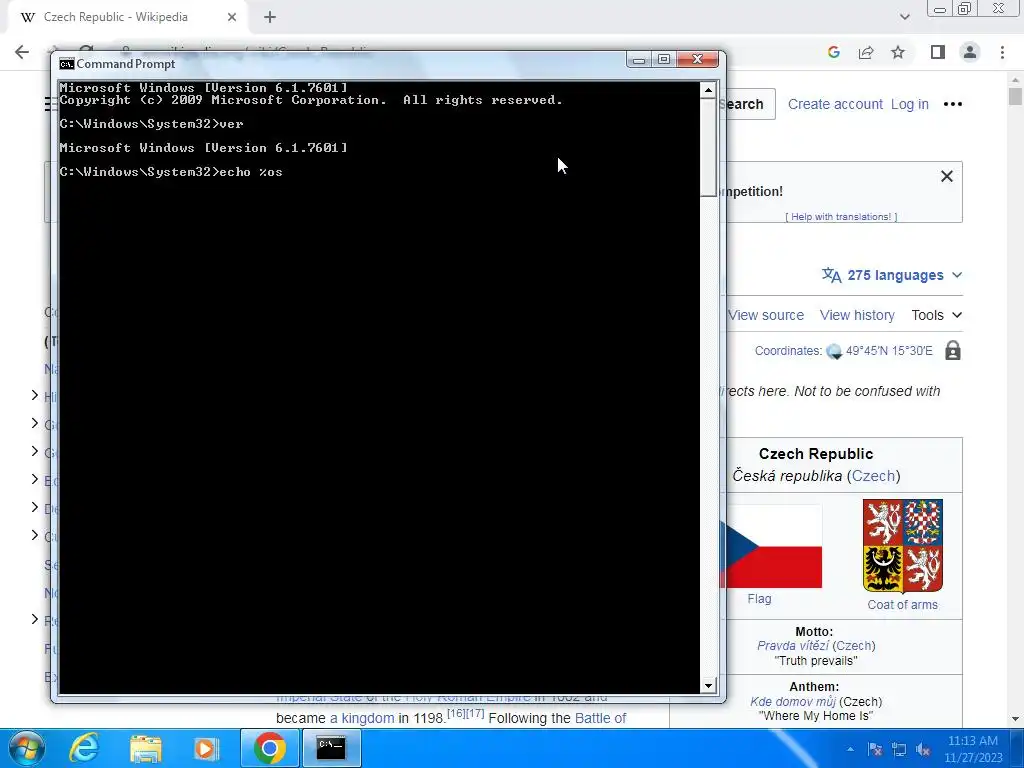Click the Command Prompt title bar icon
The height and width of the screenshot is (768, 1024).
tap(66, 63)
